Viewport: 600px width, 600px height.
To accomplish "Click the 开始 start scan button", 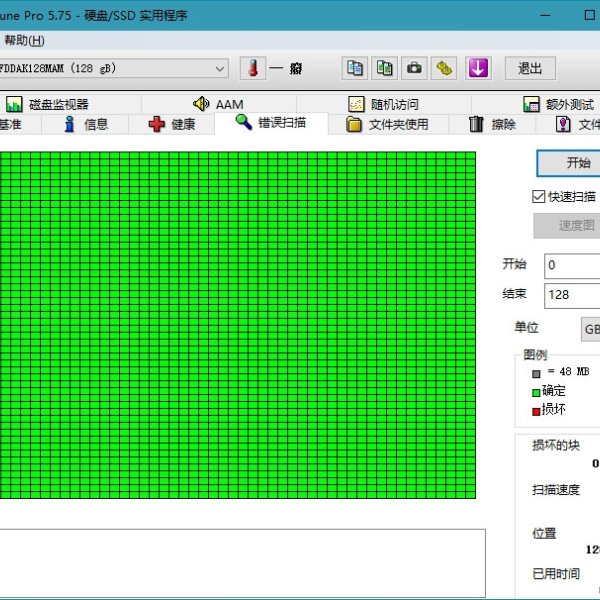I will click(569, 163).
